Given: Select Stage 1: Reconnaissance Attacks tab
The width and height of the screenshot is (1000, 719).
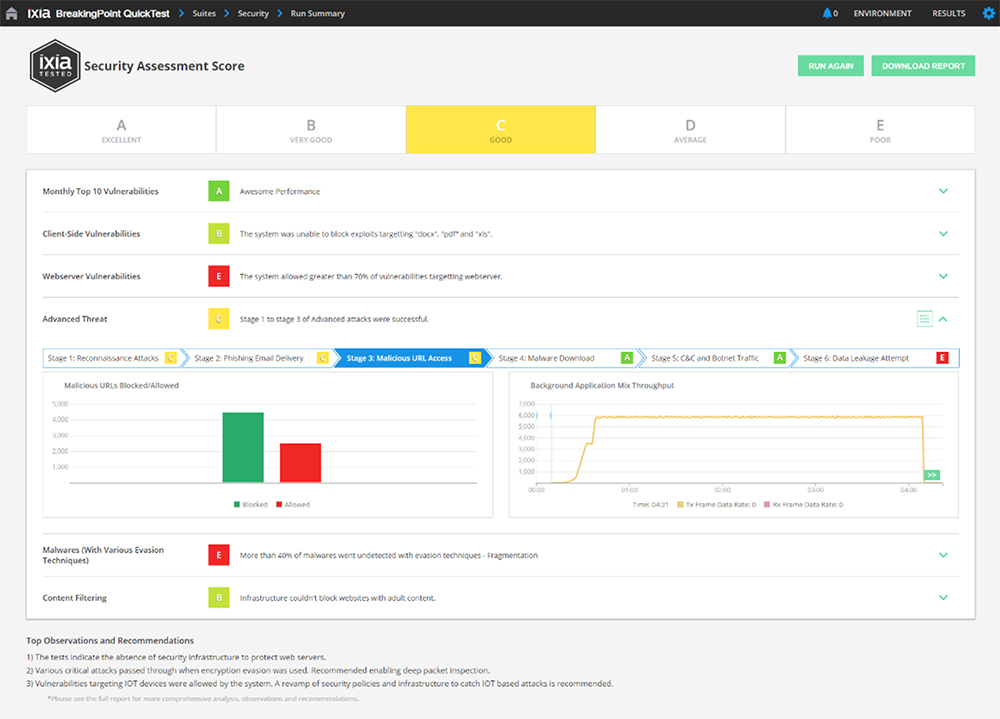Looking at the screenshot, I should click(111, 358).
